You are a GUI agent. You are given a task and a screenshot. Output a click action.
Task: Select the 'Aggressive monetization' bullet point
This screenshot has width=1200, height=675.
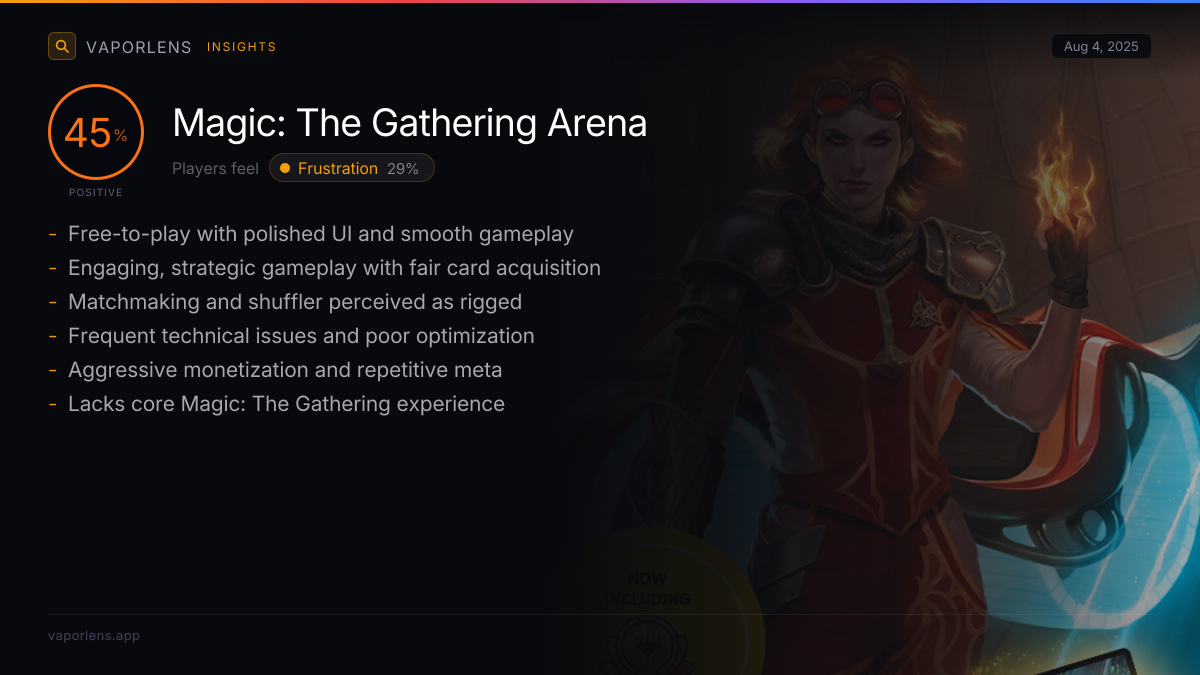tap(285, 370)
